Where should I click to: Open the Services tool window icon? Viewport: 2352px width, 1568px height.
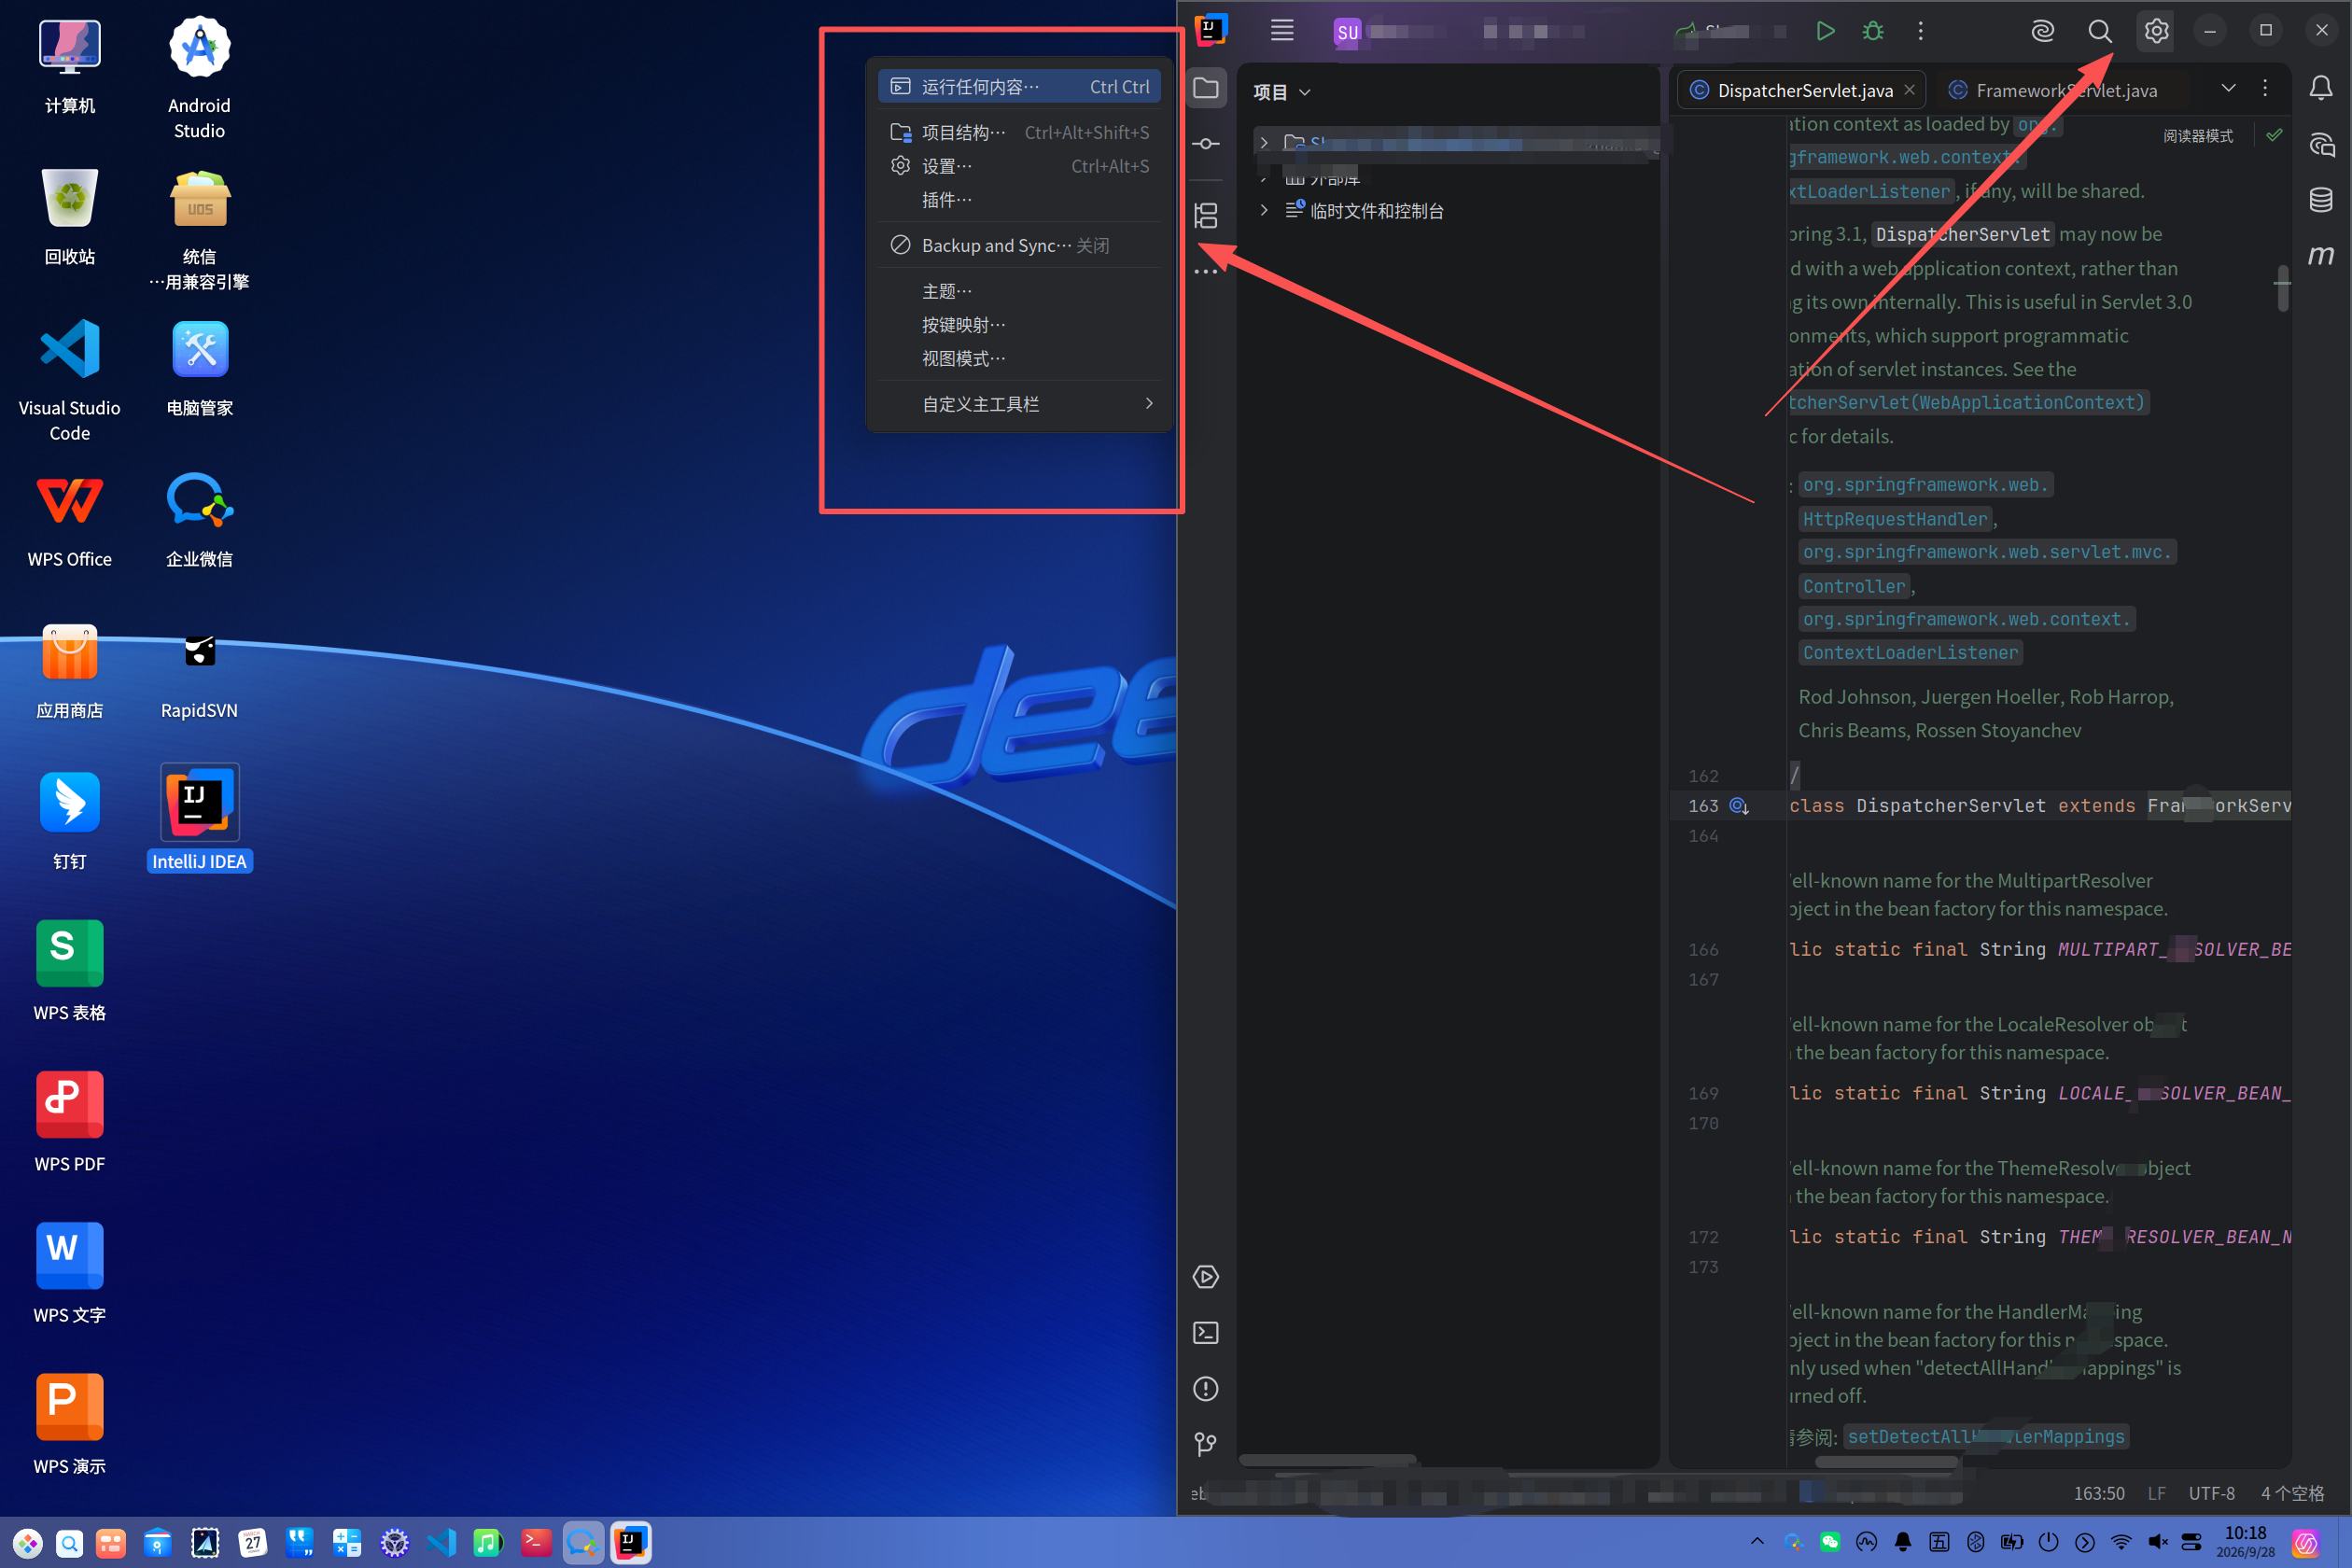point(1206,1277)
